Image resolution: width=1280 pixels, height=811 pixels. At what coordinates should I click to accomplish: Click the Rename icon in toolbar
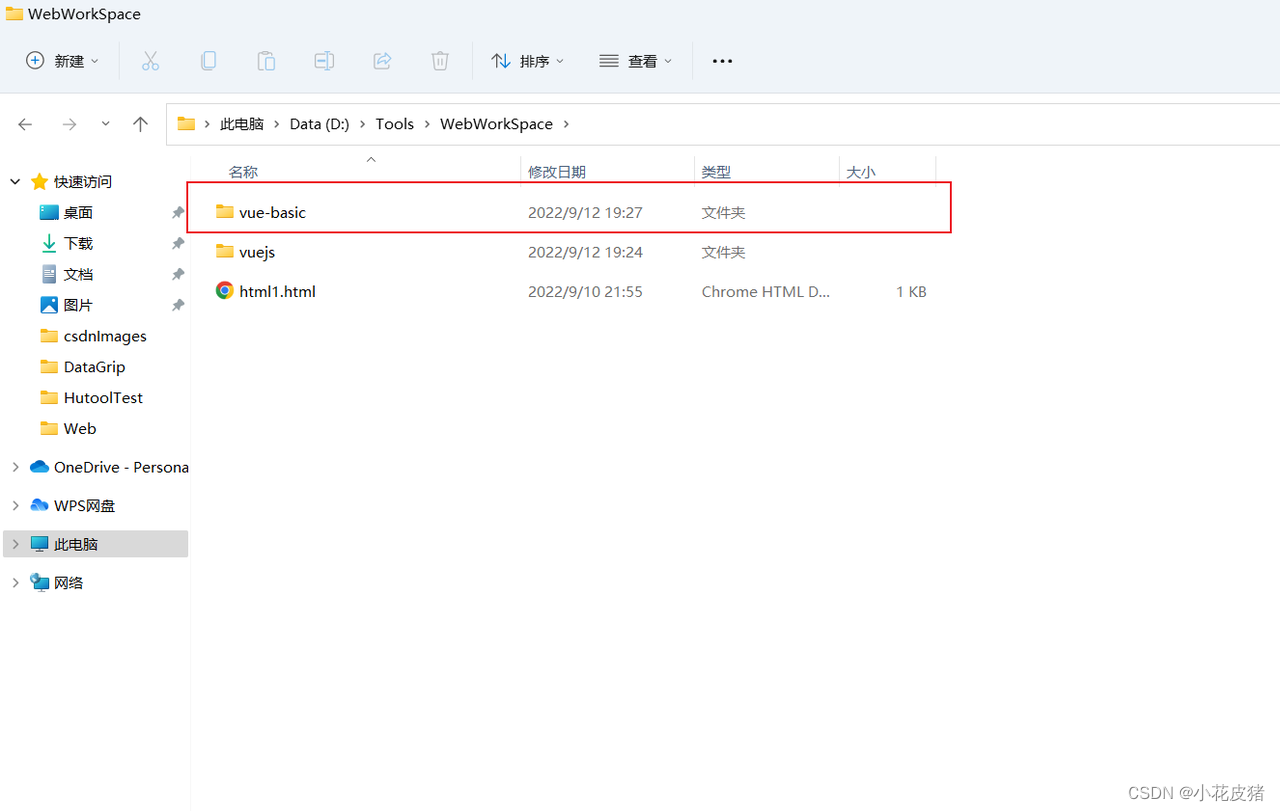click(x=324, y=61)
